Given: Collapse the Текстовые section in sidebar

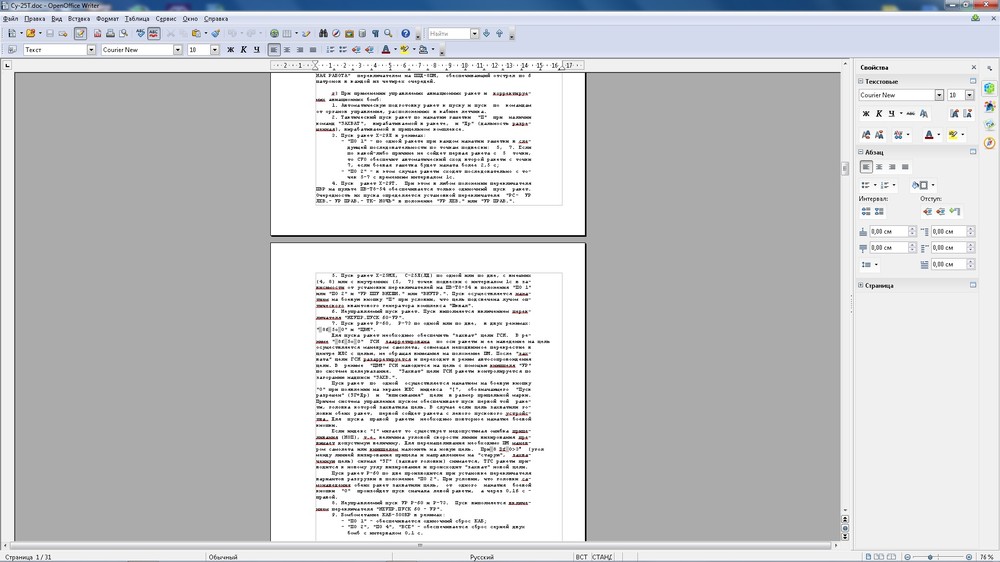Looking at the screenshot, I should [x=860, y=81].
